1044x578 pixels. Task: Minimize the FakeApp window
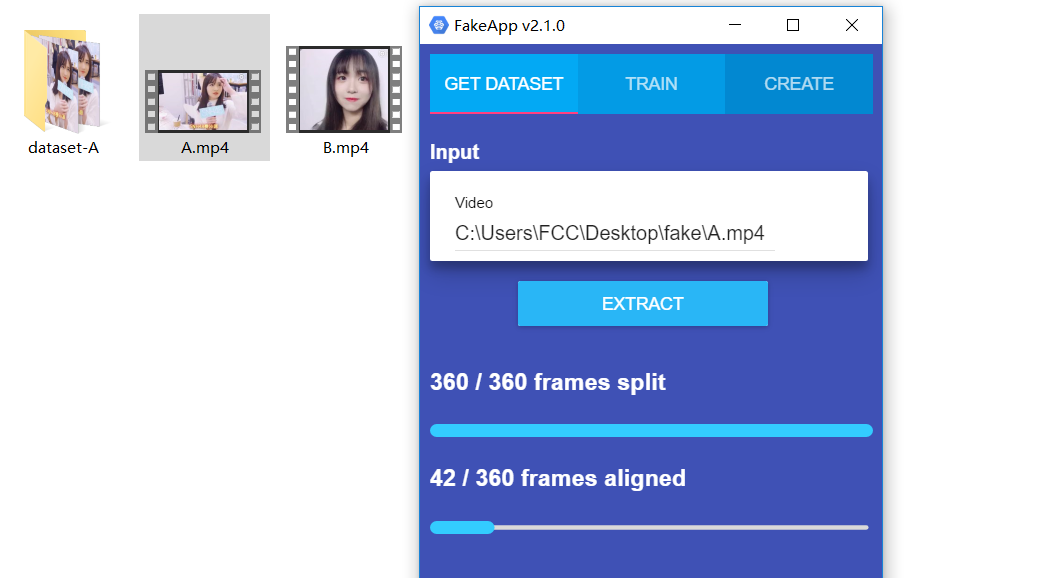(x=735, y=25)
